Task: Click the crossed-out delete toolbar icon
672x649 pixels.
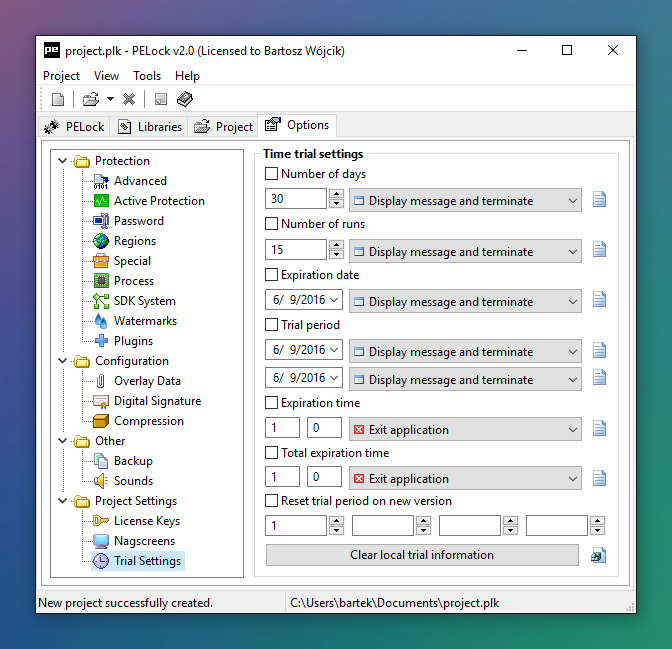Action: click(x=129, y=99)
